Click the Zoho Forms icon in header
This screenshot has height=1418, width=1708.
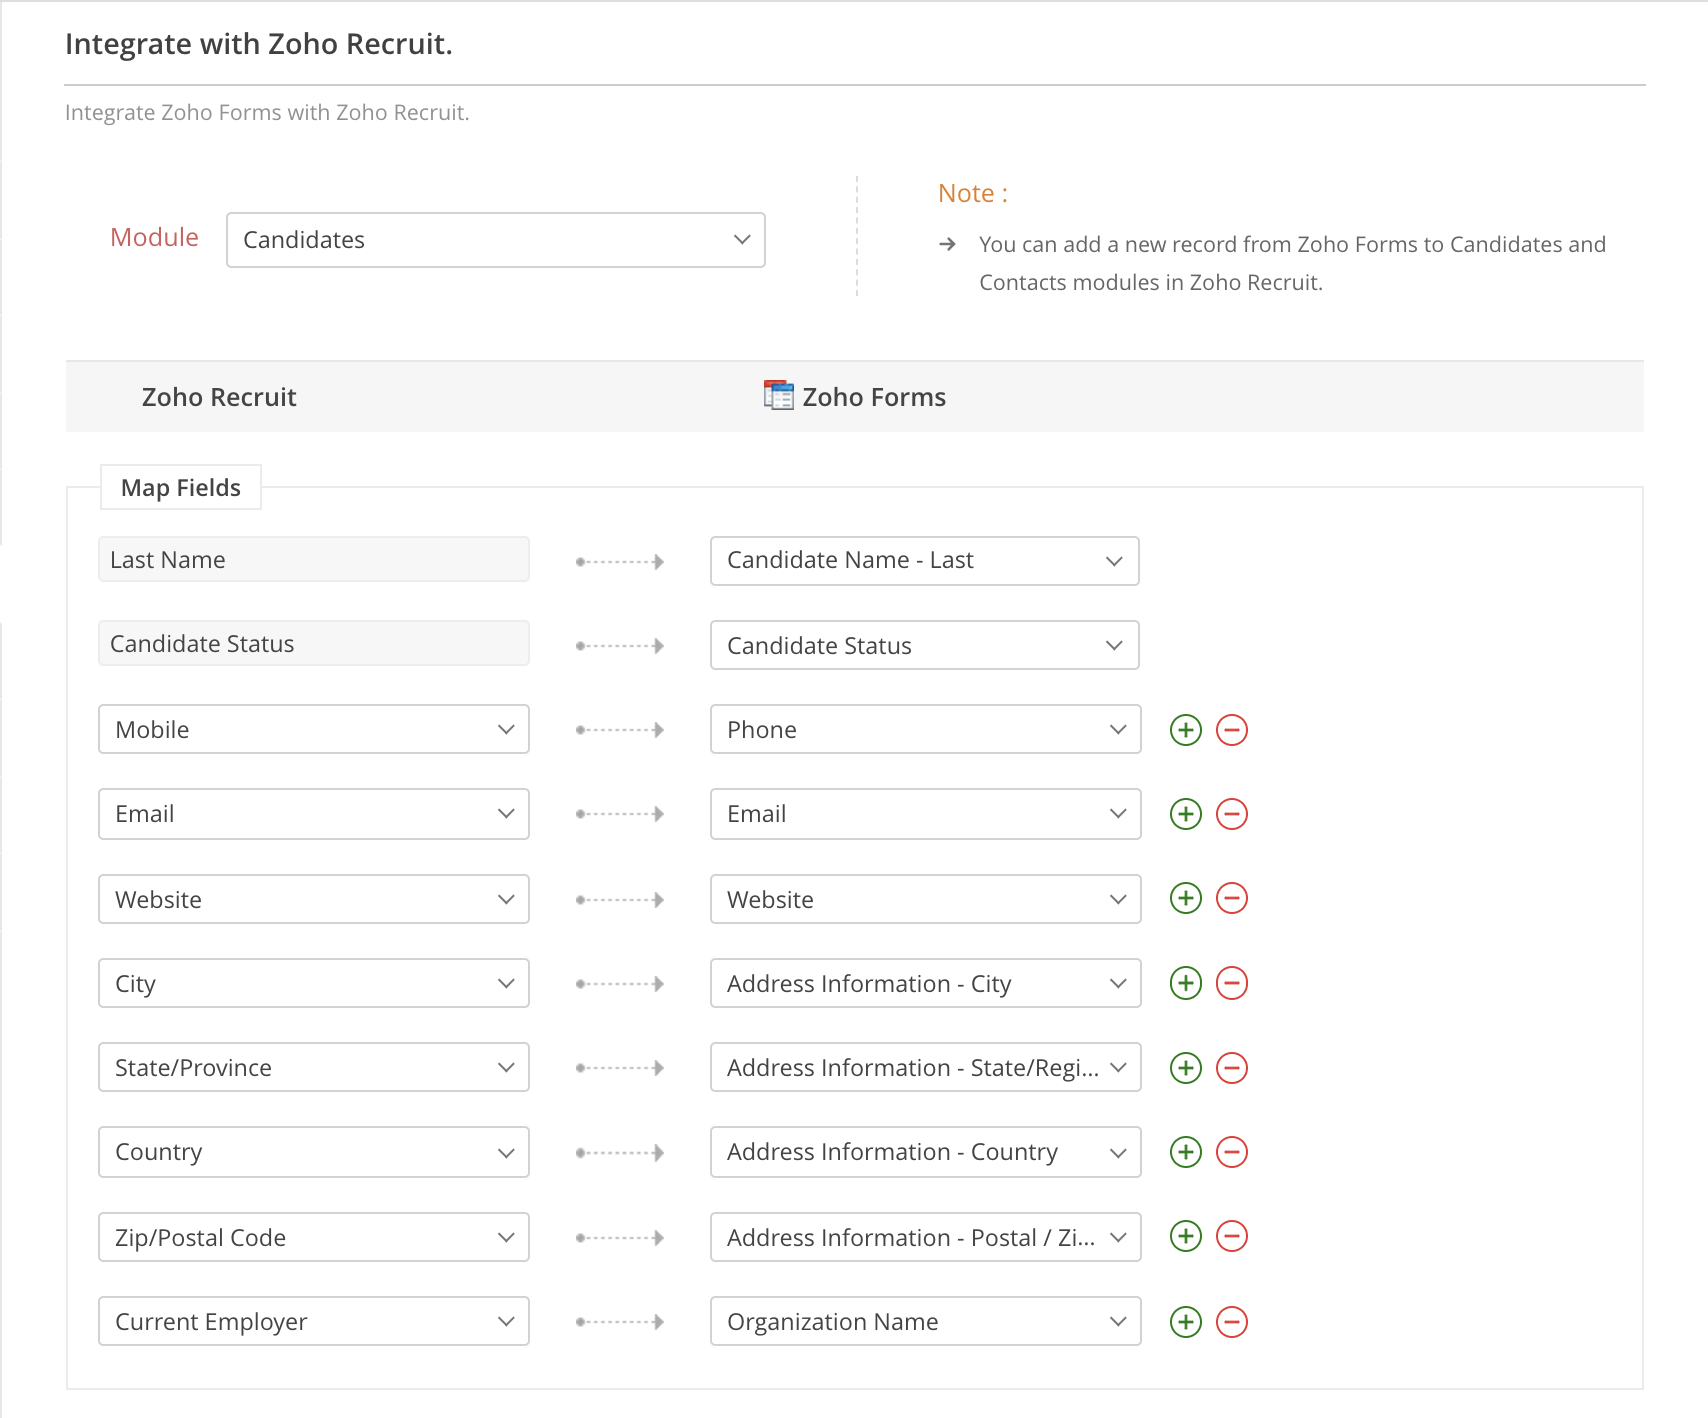[x=778, y=396]
